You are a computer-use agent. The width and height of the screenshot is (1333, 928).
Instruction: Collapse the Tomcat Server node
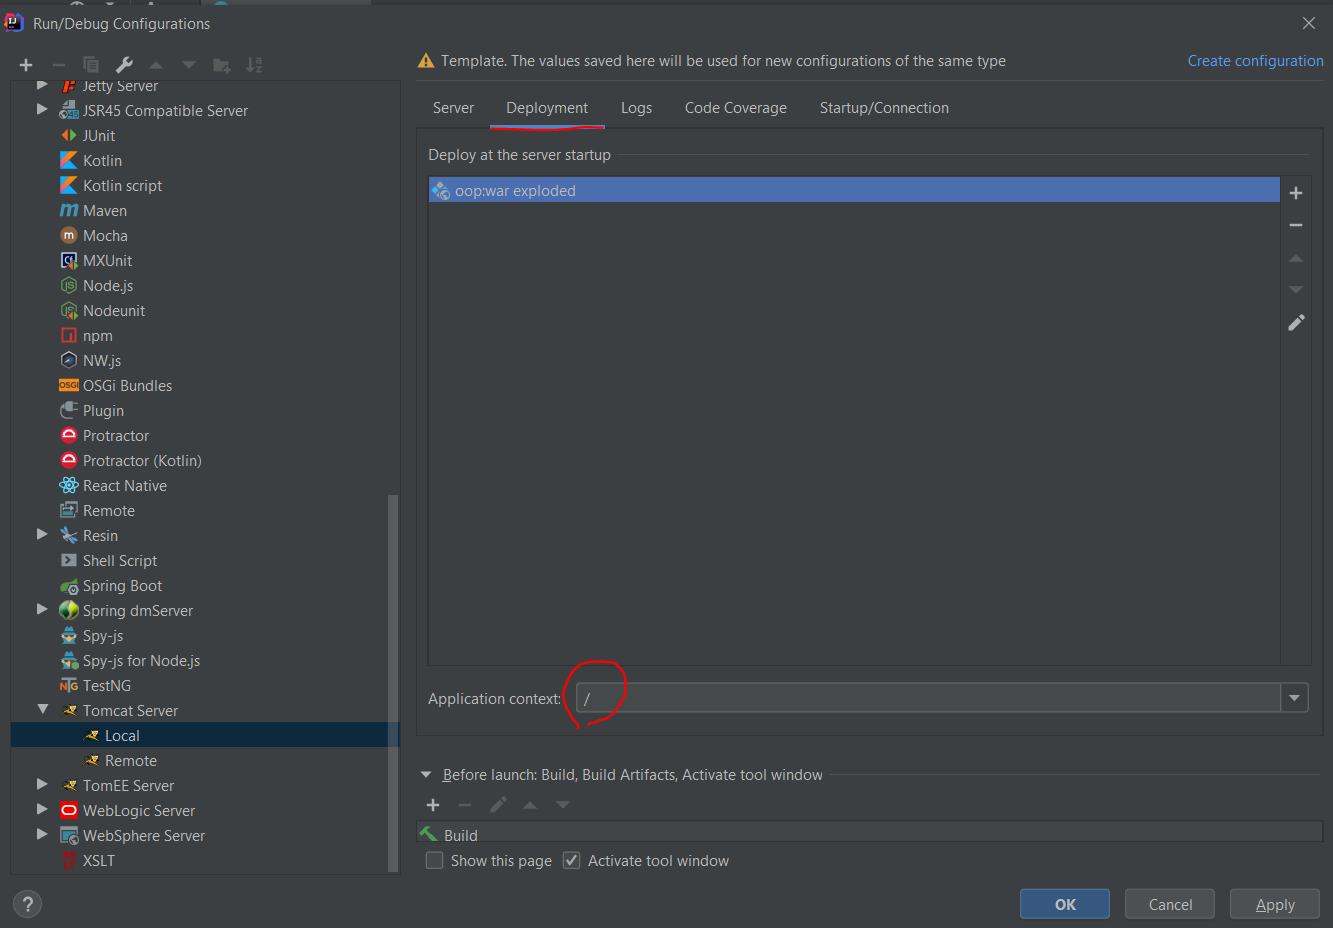(42, 709)
